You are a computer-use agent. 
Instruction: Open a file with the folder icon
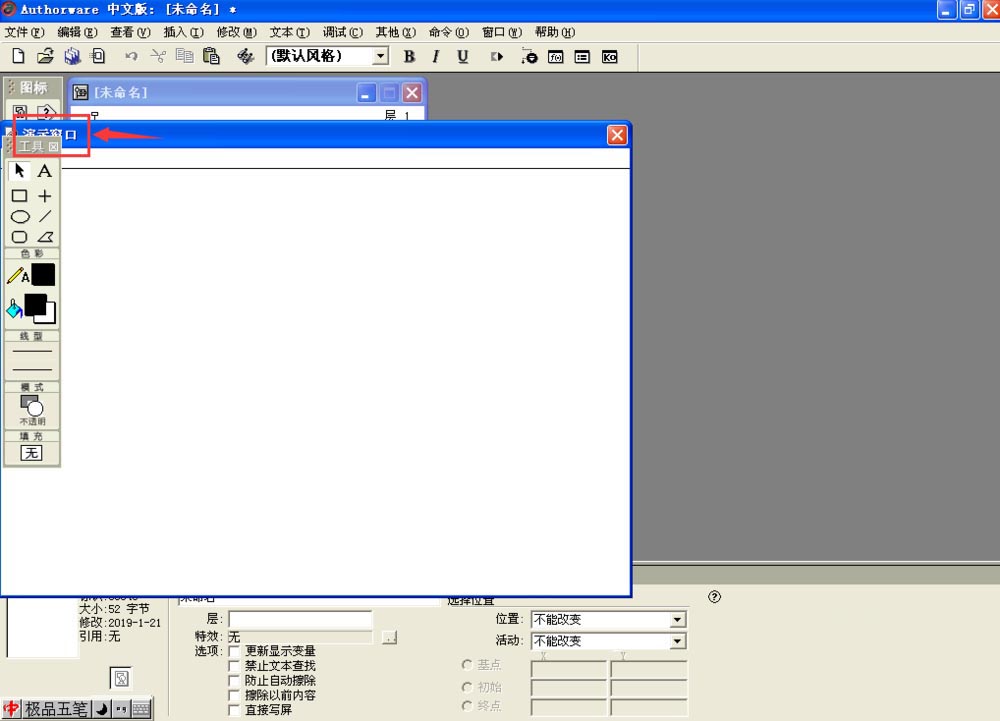pos(45,56)
